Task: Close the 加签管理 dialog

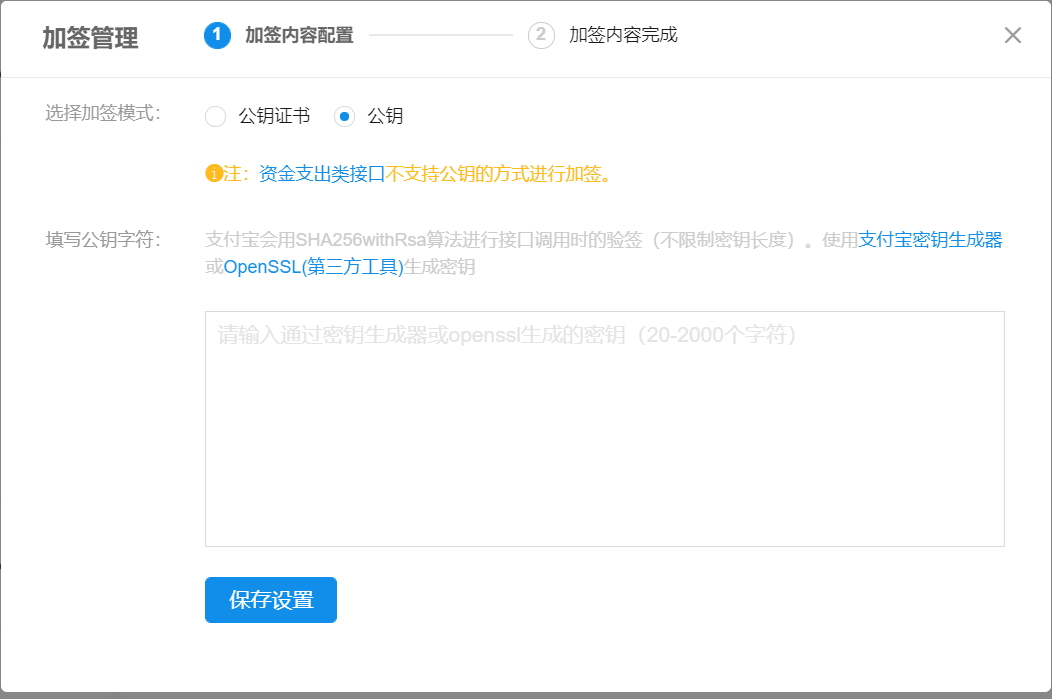Action: point(1012,34)
